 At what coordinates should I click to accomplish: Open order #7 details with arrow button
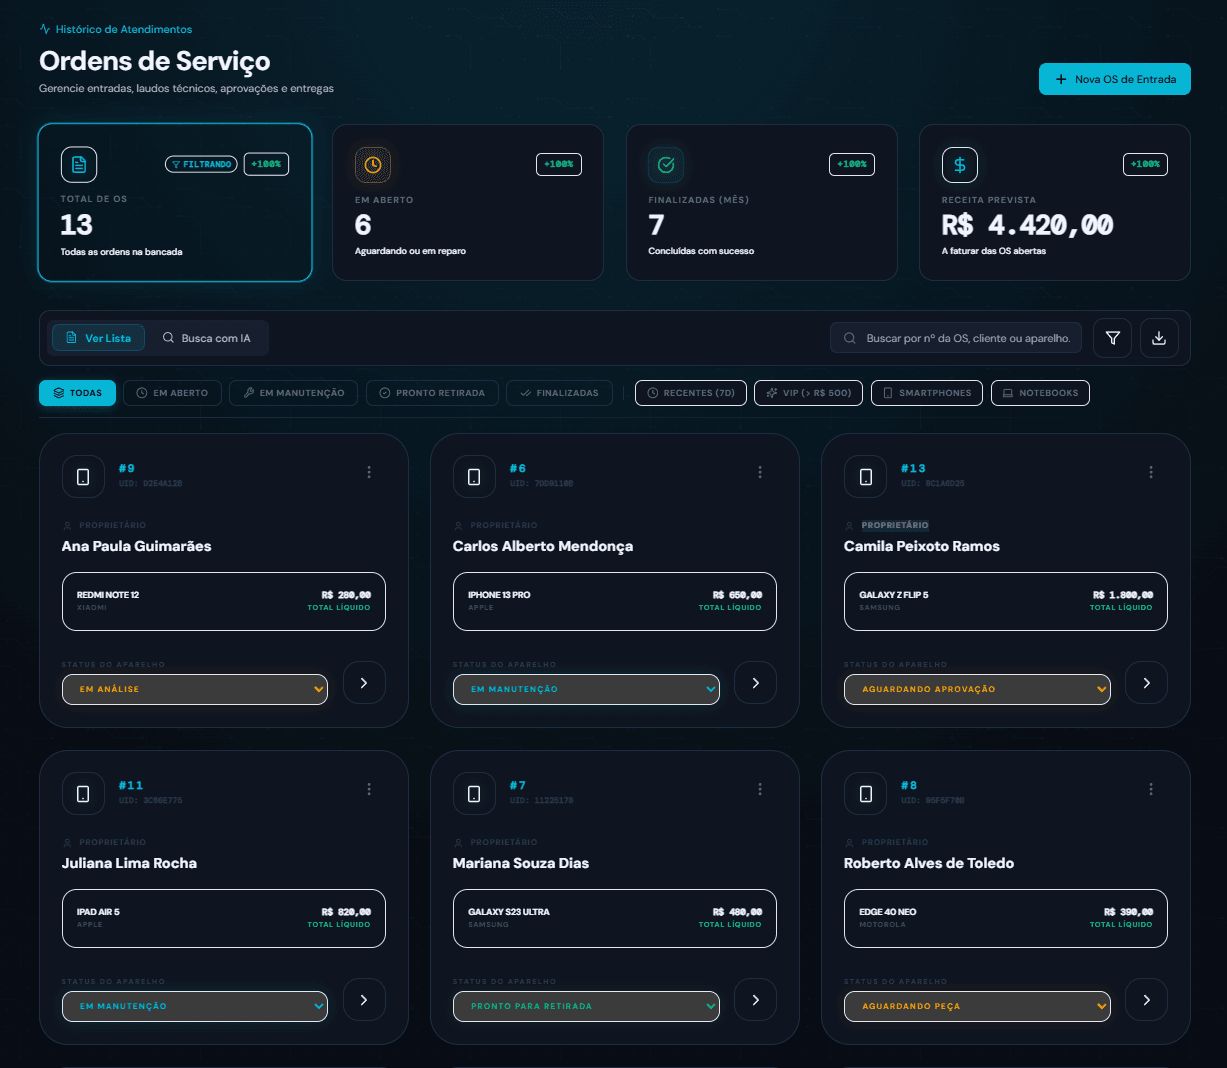point(756,1000)
